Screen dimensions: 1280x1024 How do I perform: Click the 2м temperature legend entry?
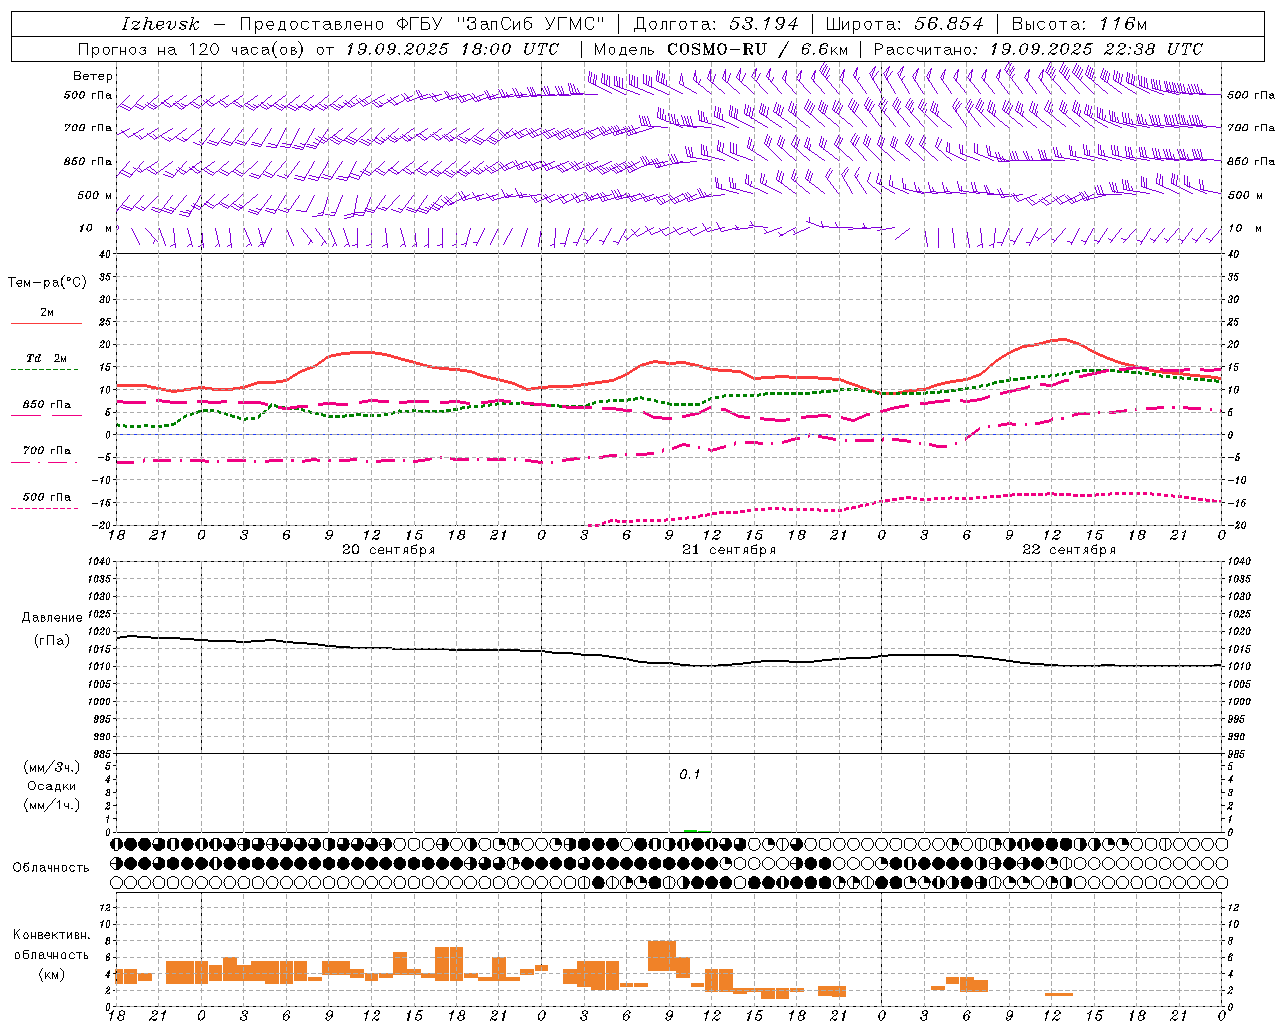tap(47, 312)
